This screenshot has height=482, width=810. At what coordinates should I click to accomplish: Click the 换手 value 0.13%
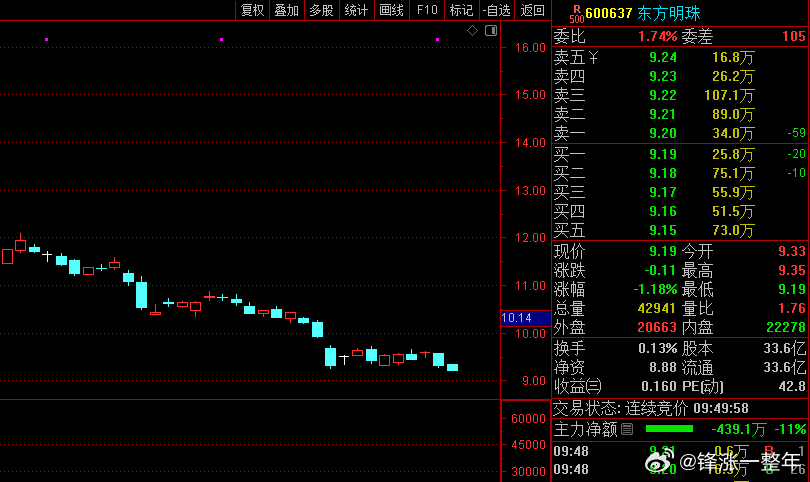pos(657,349)
